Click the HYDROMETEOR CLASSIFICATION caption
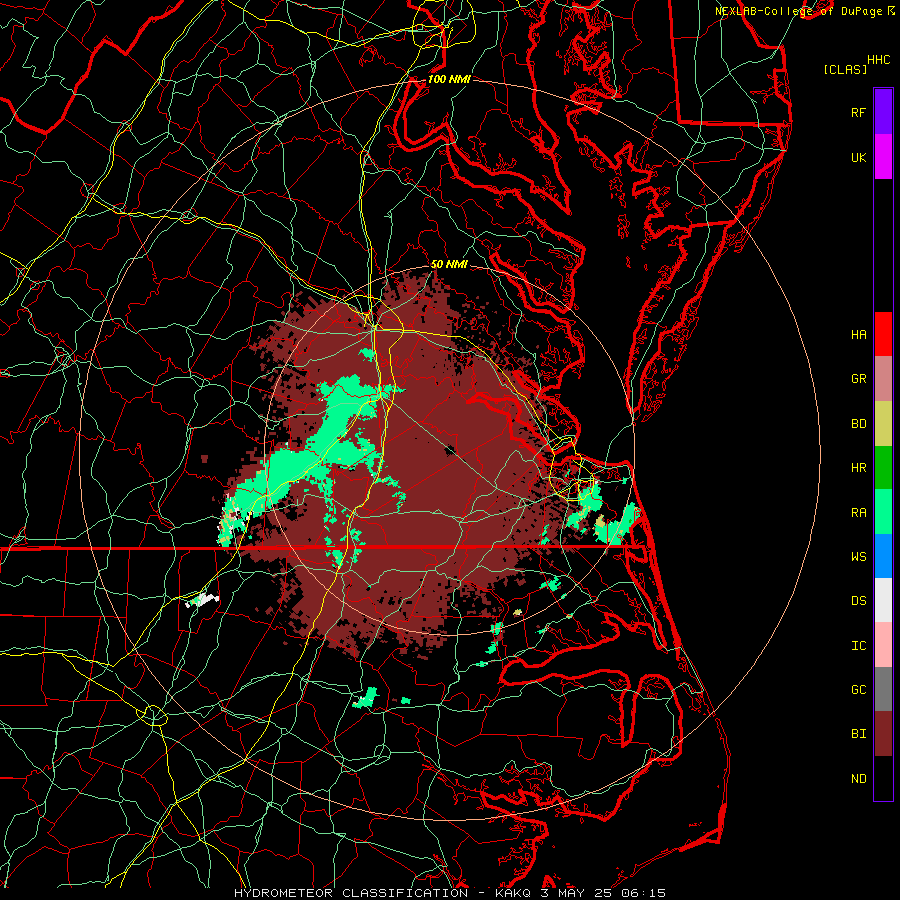 [x=351, y=893]
